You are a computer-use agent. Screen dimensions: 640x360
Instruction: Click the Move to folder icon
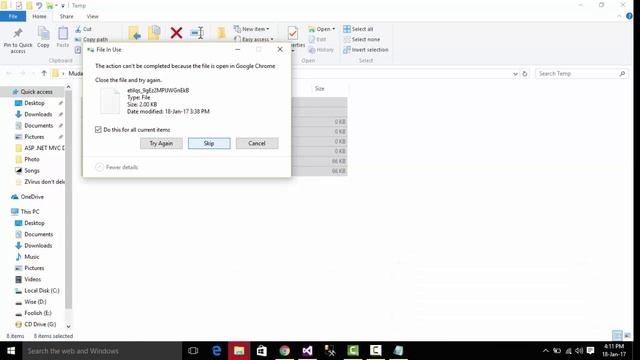click(134, 33)
